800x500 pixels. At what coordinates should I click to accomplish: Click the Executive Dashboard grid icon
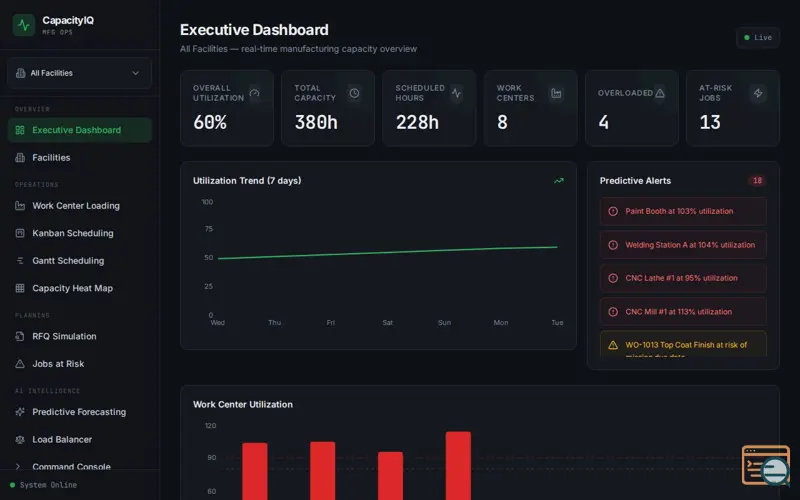pos(20,130)
